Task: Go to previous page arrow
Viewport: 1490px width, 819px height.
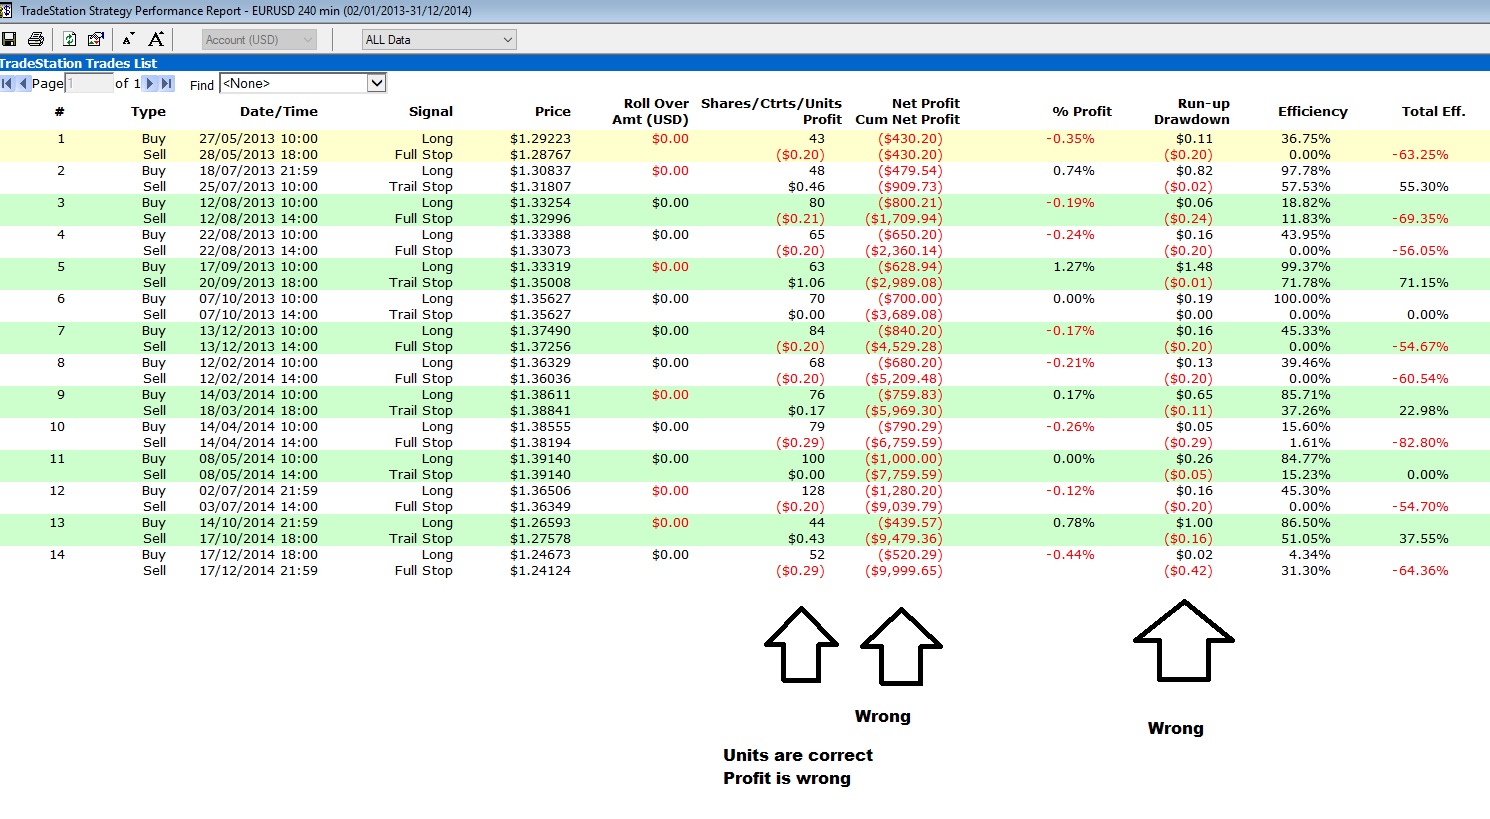Action: click(x=23, y=83)
